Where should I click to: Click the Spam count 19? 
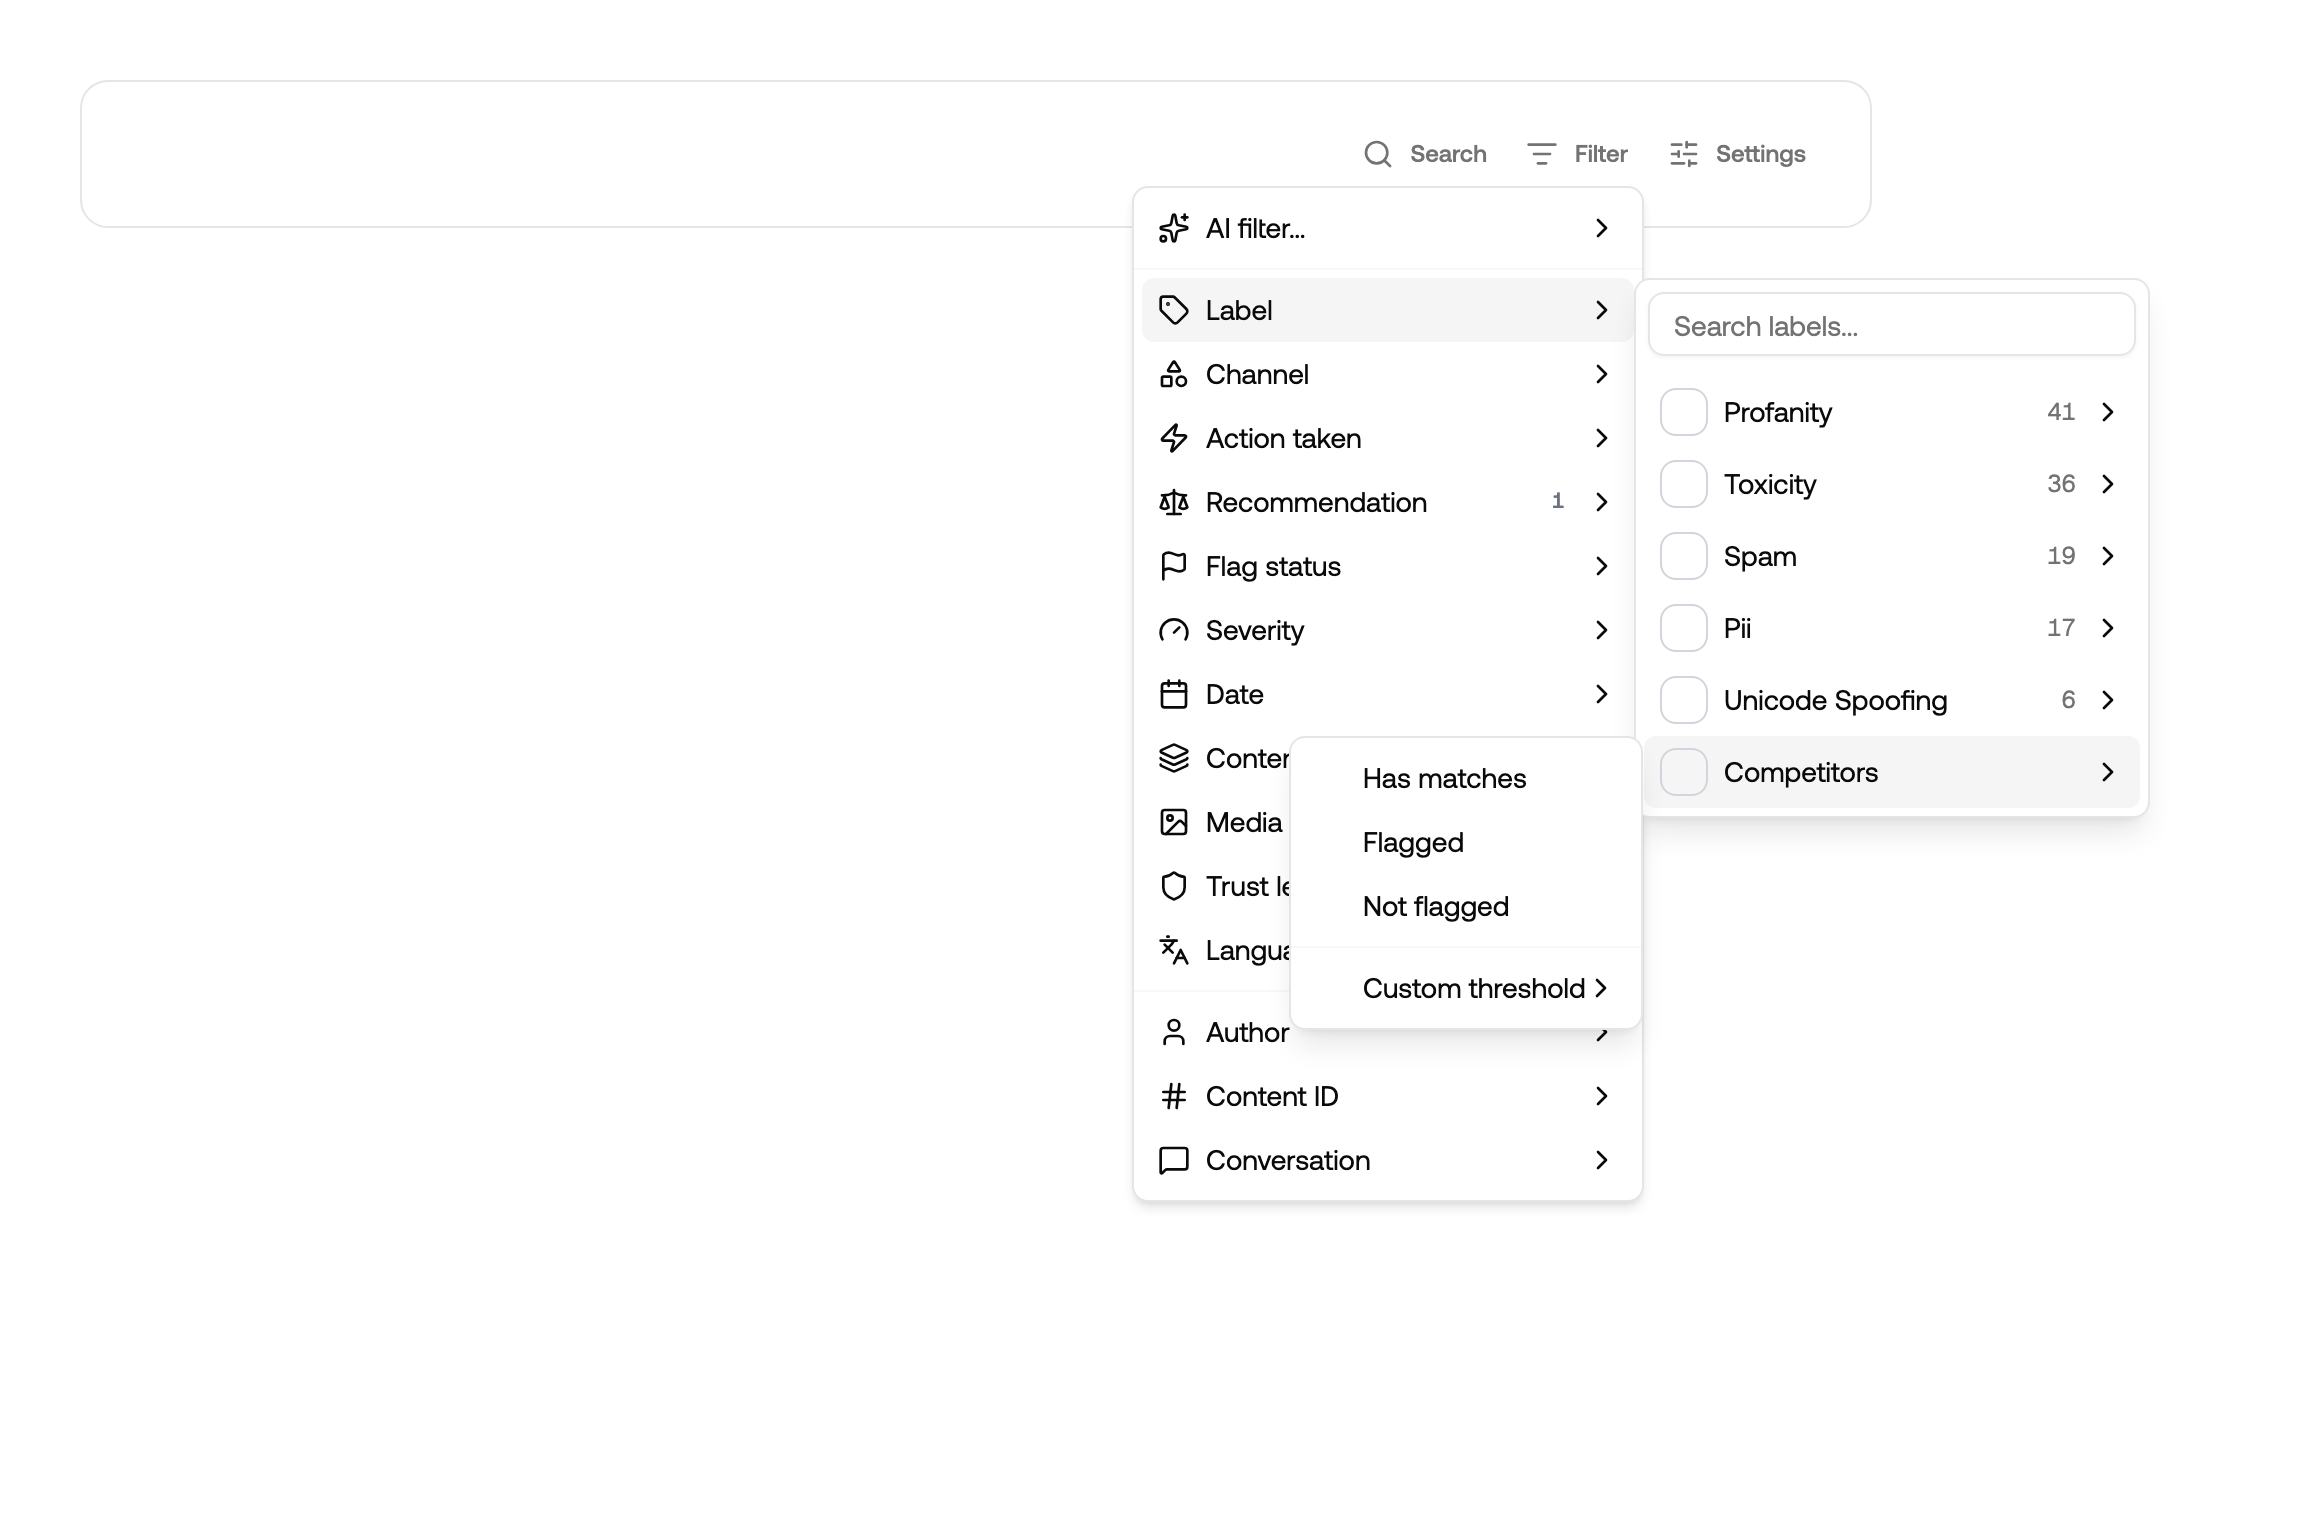pyautogui.click(x=2061, y=556)
